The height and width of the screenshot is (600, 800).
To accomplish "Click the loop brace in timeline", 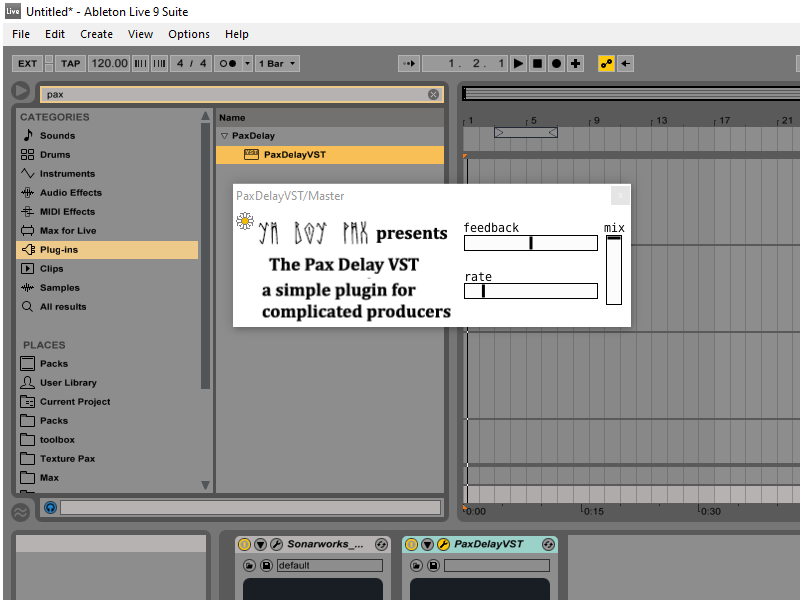I will 526,133.
